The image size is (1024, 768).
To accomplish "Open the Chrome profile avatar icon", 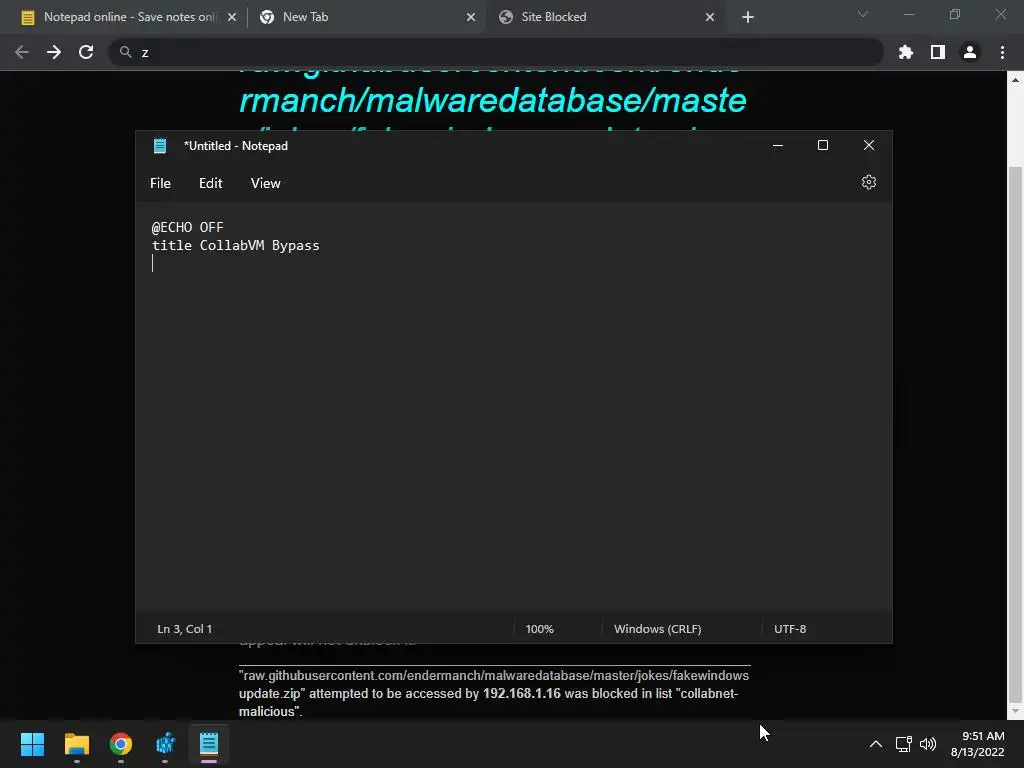I will tap(970, 52).
